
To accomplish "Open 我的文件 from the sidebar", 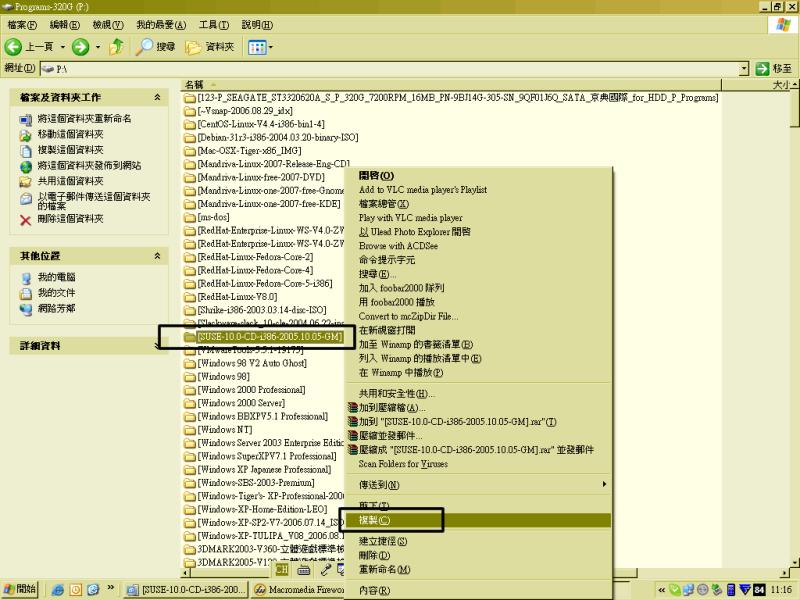I will (56, 293).
